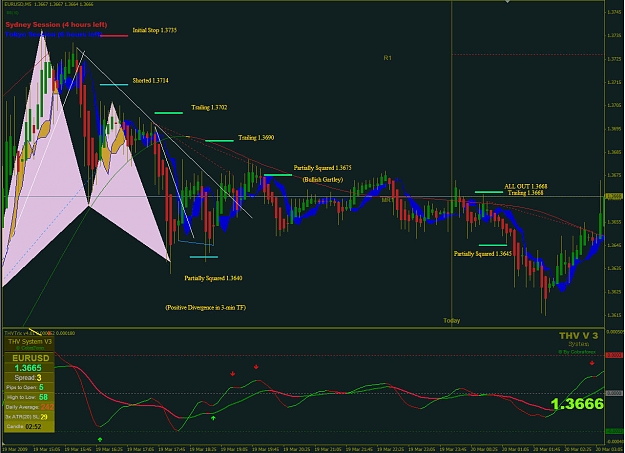Click the "THV V 3" logo in the indicator window
The height and width of the screenshot is (453, 625).
click(578, 336)
